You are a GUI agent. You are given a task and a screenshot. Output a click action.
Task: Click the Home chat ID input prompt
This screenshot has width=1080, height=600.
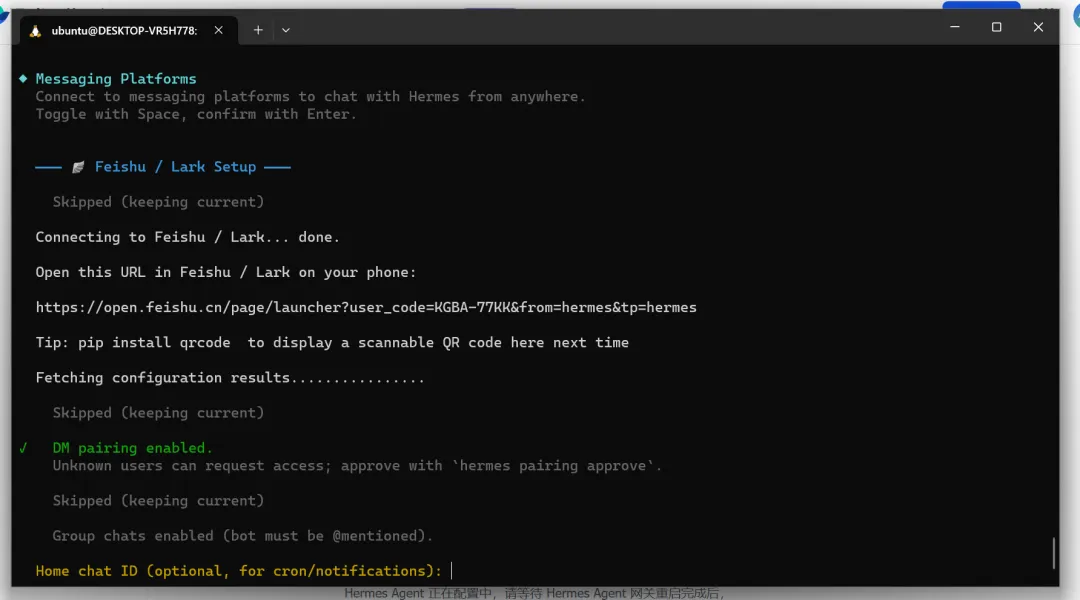tap(238, 571)
